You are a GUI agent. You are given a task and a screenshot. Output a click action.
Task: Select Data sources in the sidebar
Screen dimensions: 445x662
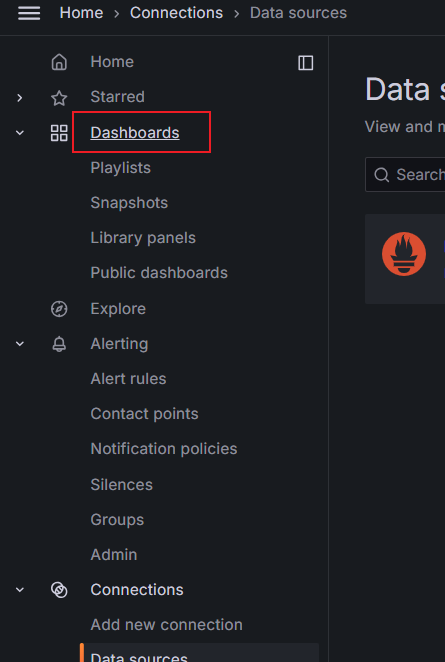point(199,653)
